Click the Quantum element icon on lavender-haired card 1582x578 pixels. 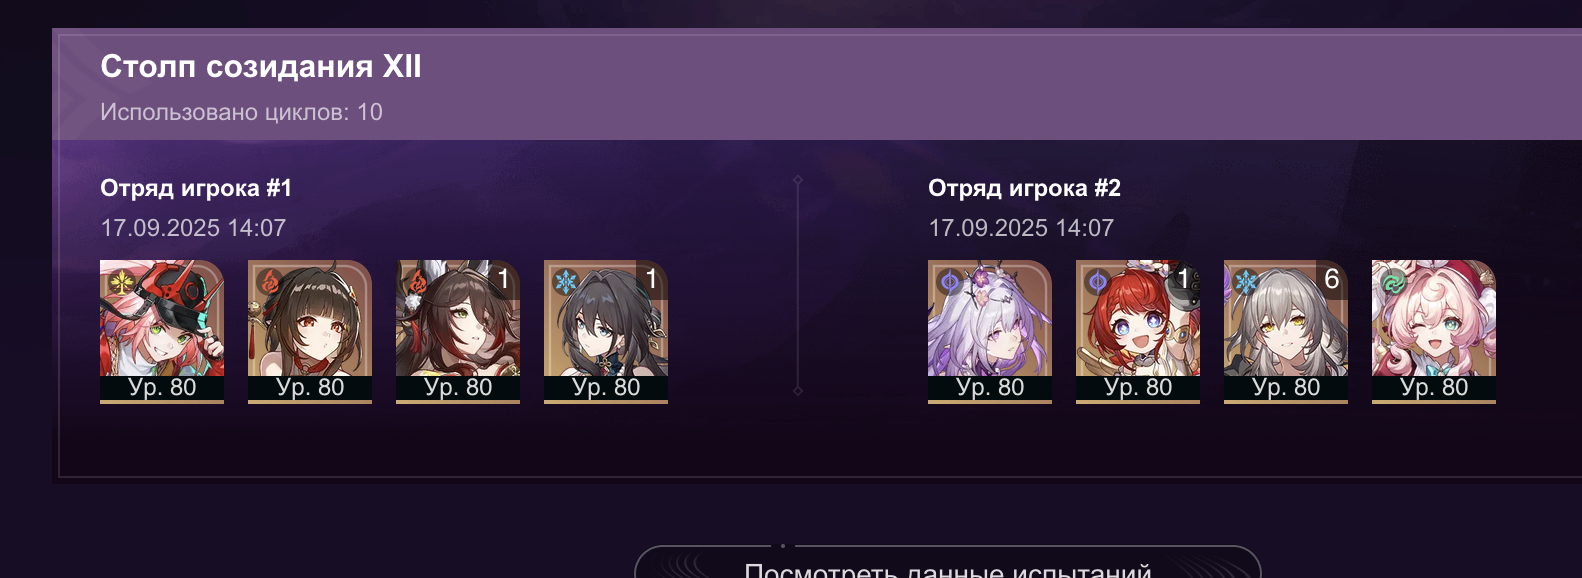coord(950,282)
